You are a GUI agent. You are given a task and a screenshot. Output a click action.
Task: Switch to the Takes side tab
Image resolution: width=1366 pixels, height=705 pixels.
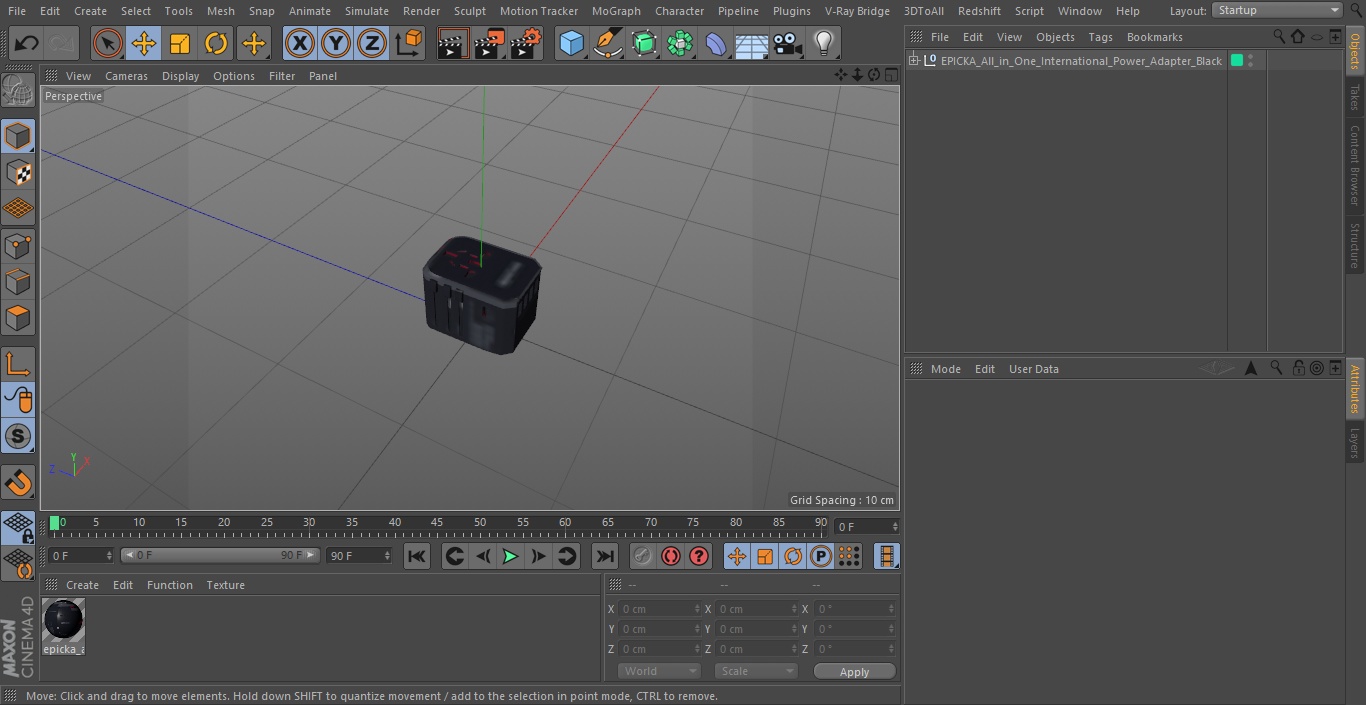tap(1355, 97)
